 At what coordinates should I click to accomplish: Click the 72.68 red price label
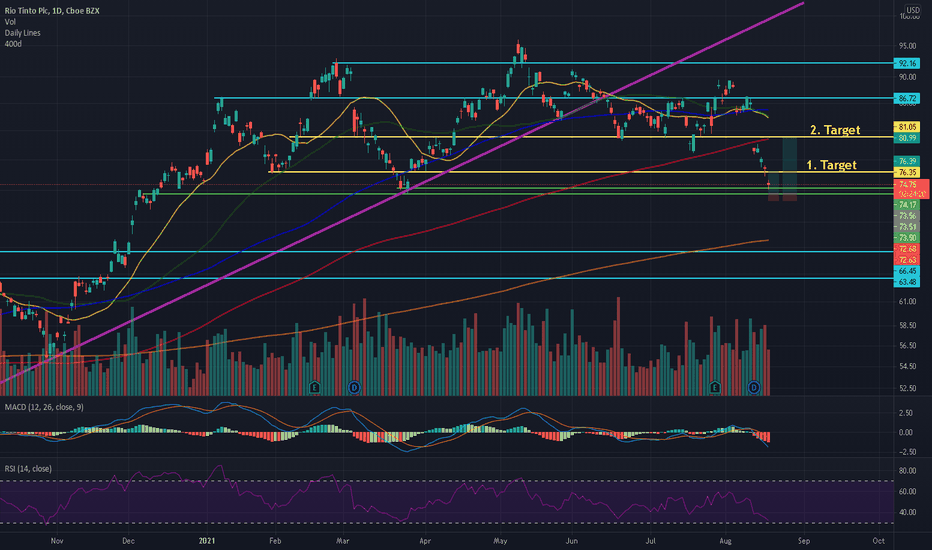tap(907, 249)
